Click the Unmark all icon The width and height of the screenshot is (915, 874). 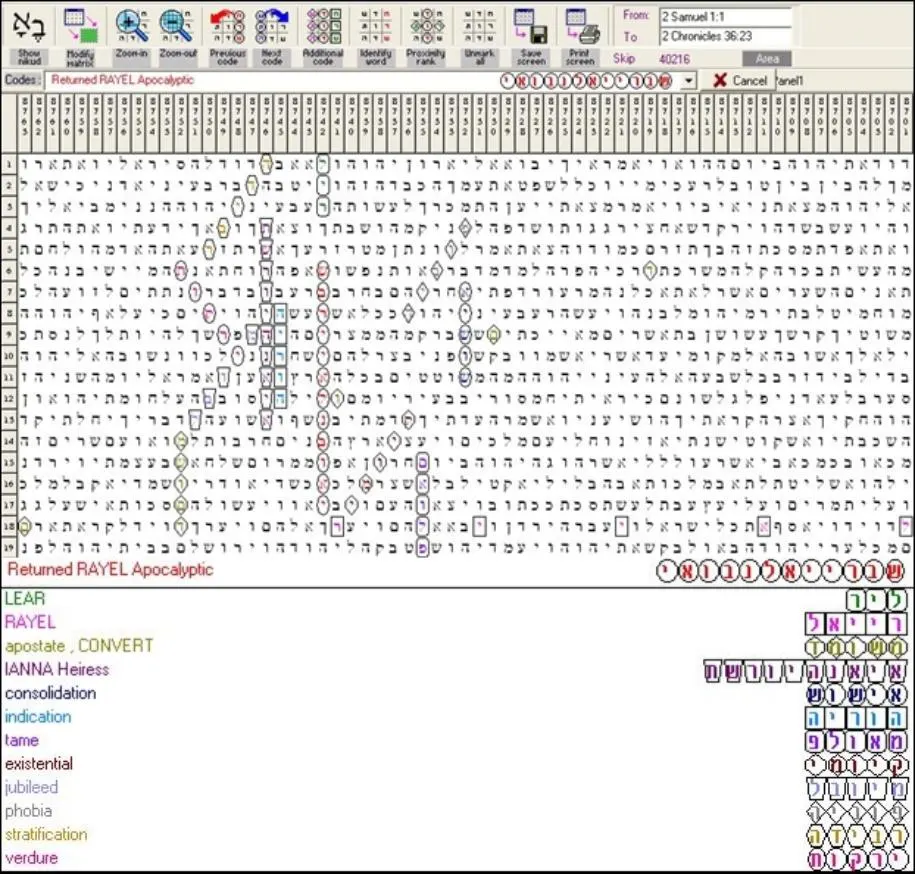[479, 26]
